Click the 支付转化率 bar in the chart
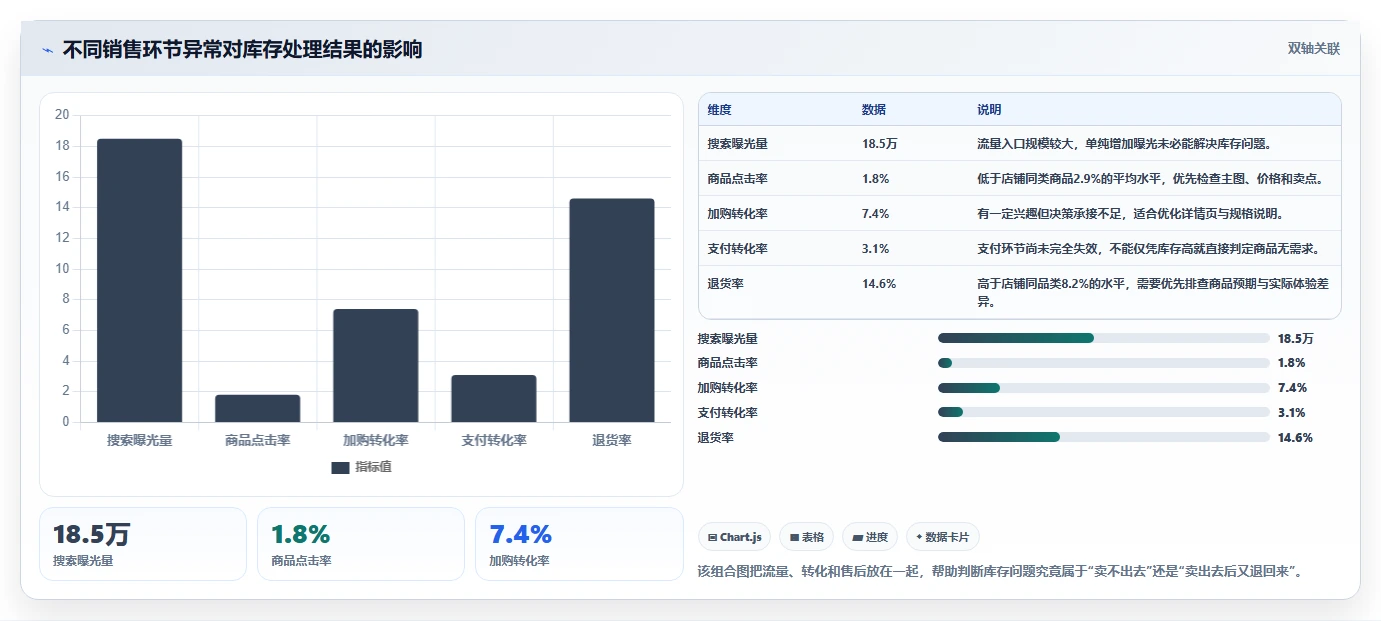This screenshot has height=621, width=1381. tap(494, 398)
